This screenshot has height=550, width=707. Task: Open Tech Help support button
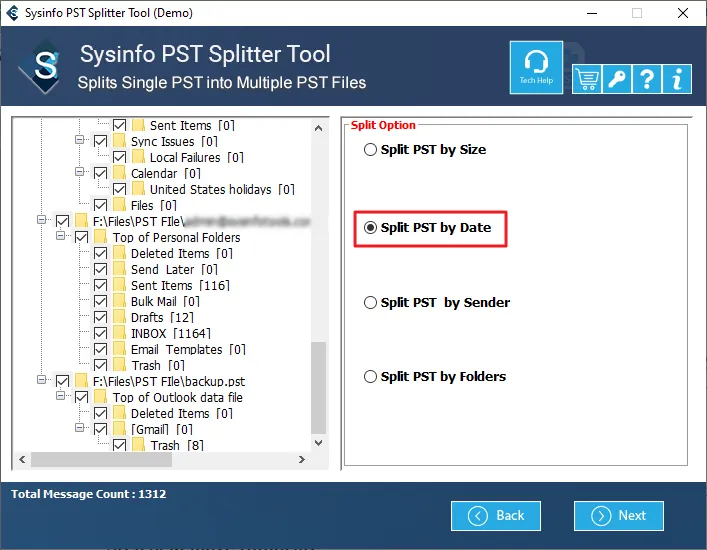coord(536,68)
